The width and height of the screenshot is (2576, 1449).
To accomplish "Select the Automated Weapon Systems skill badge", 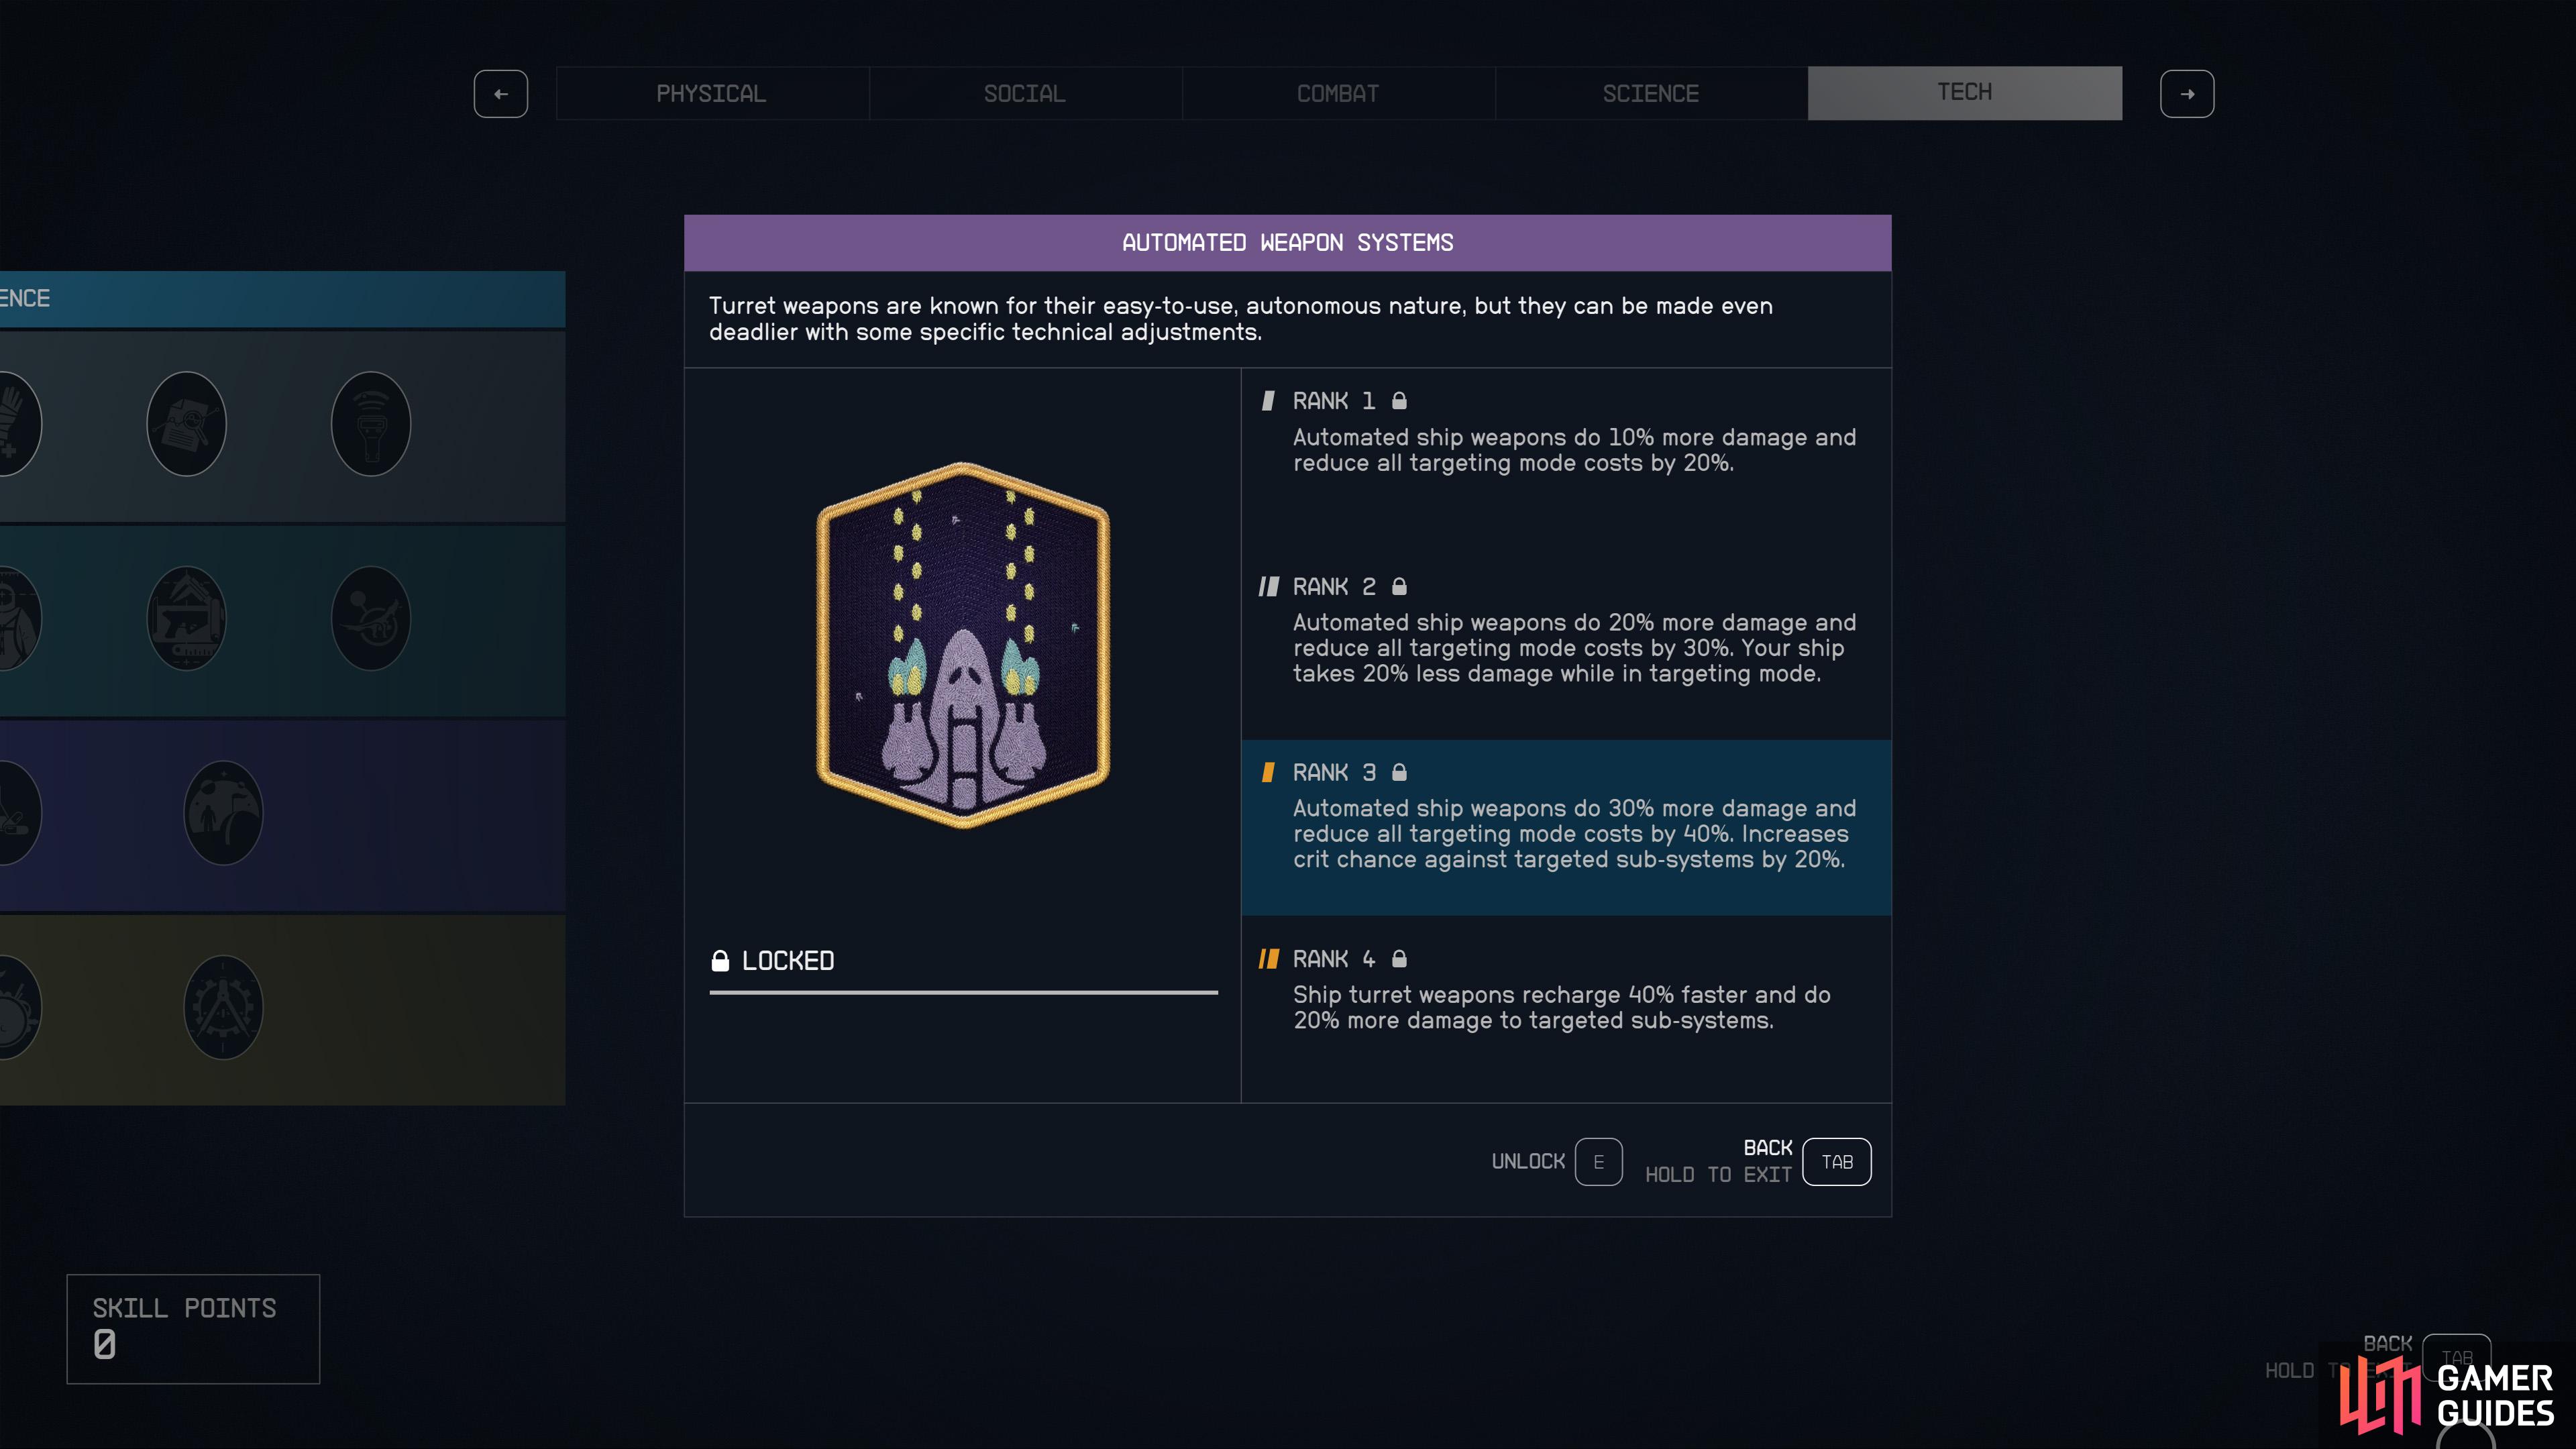I will 963,645.
